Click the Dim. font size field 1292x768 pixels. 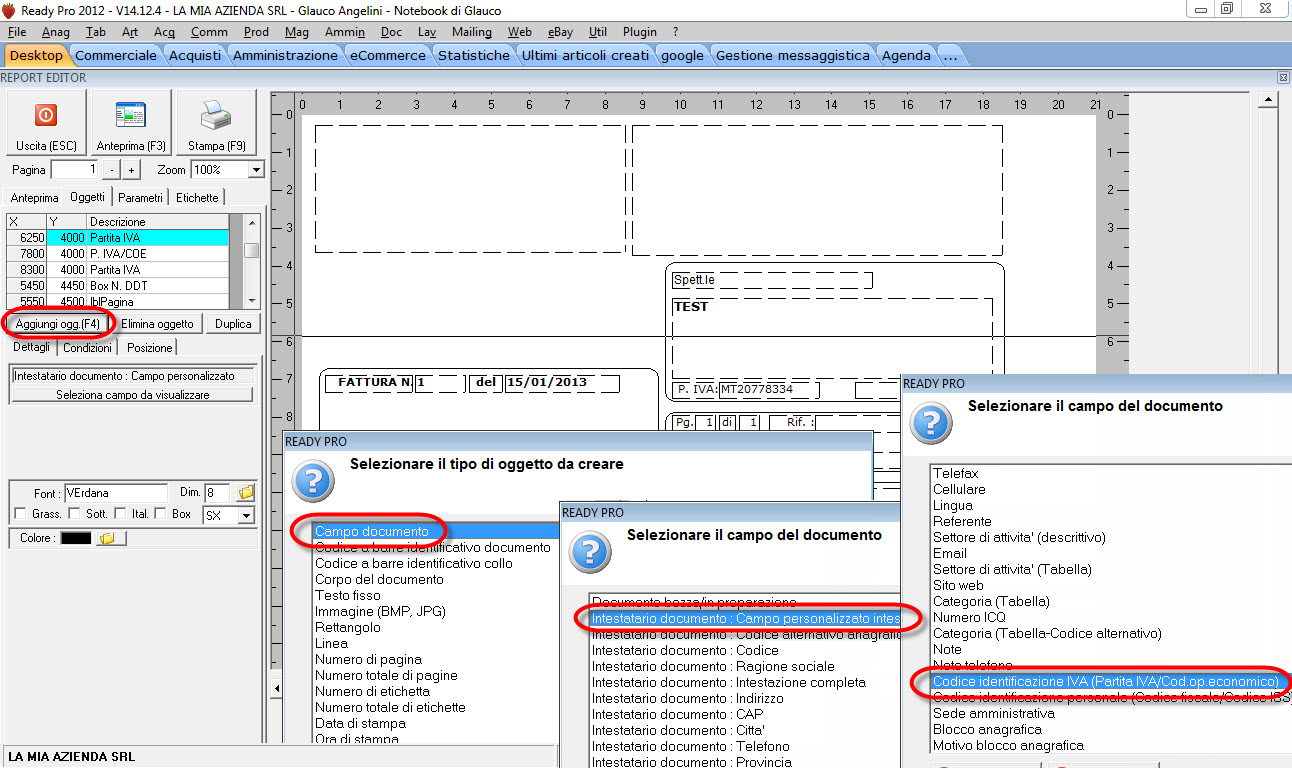217,493
